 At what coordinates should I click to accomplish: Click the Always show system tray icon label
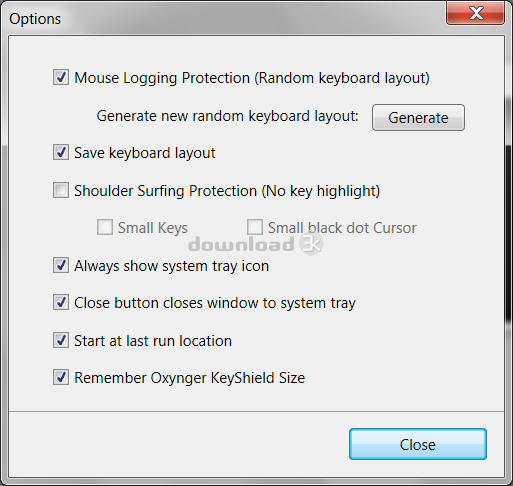[171, 266]
